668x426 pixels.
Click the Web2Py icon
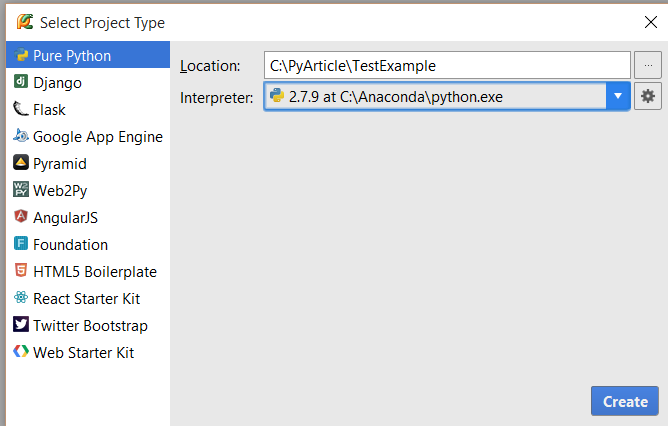21,189
